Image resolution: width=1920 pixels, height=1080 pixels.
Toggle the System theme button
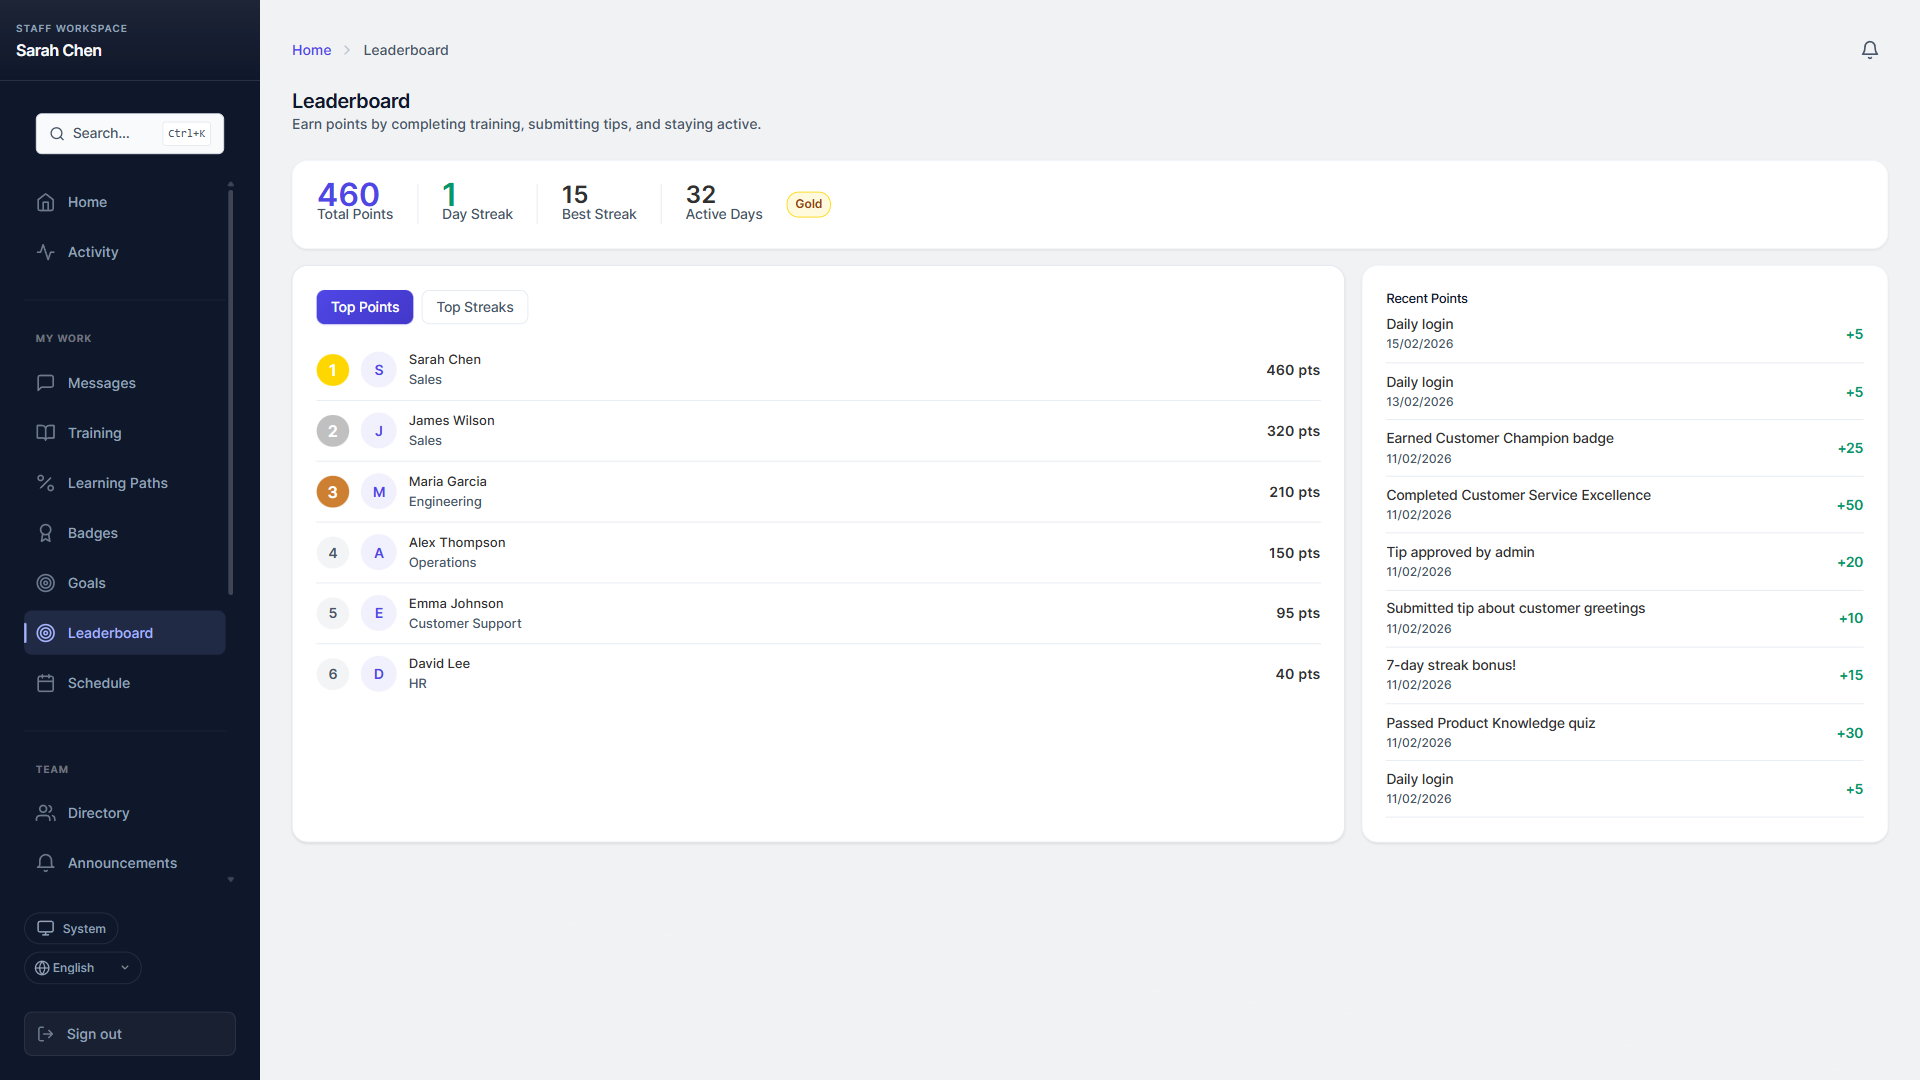click(71, 928)
